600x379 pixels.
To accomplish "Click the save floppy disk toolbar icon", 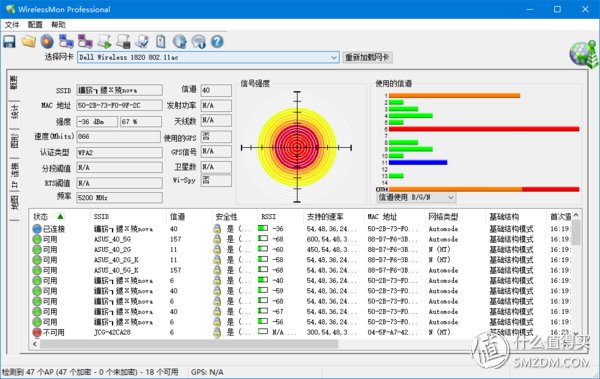I will click(9, 41).
